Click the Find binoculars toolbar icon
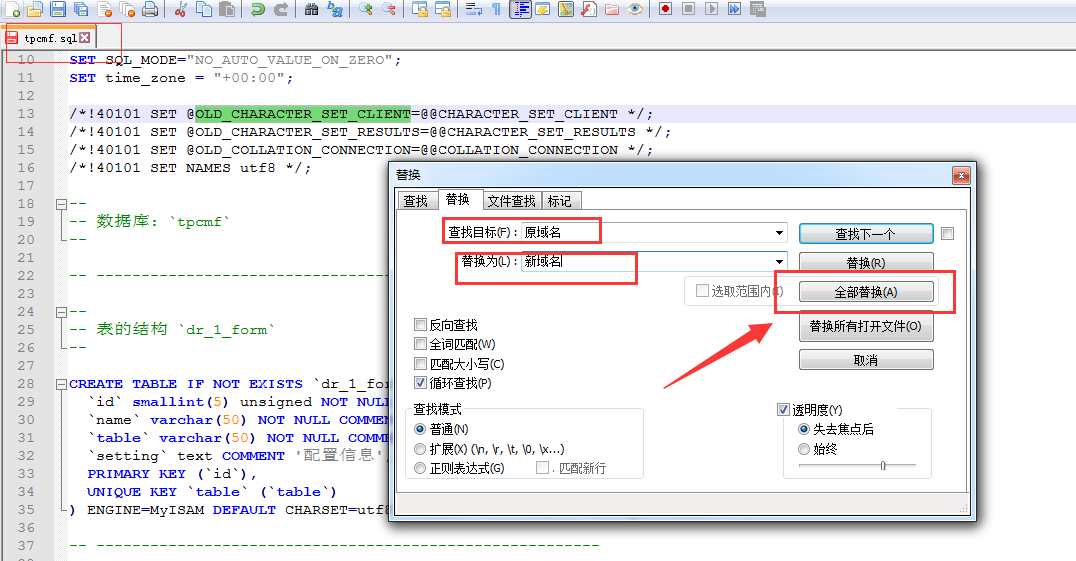 point(311,9)
